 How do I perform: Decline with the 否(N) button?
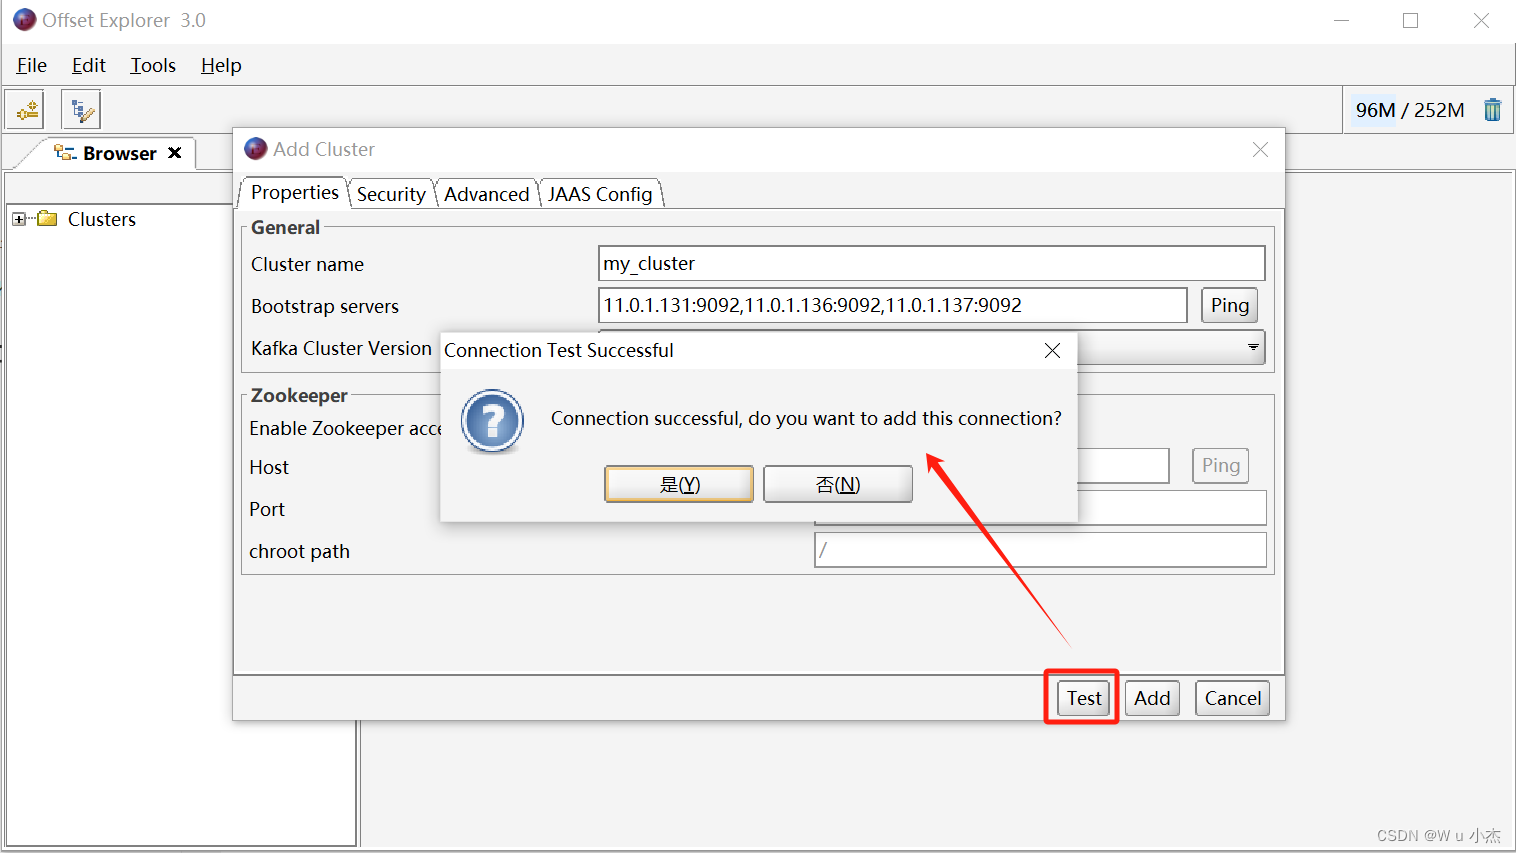[838, 484]
